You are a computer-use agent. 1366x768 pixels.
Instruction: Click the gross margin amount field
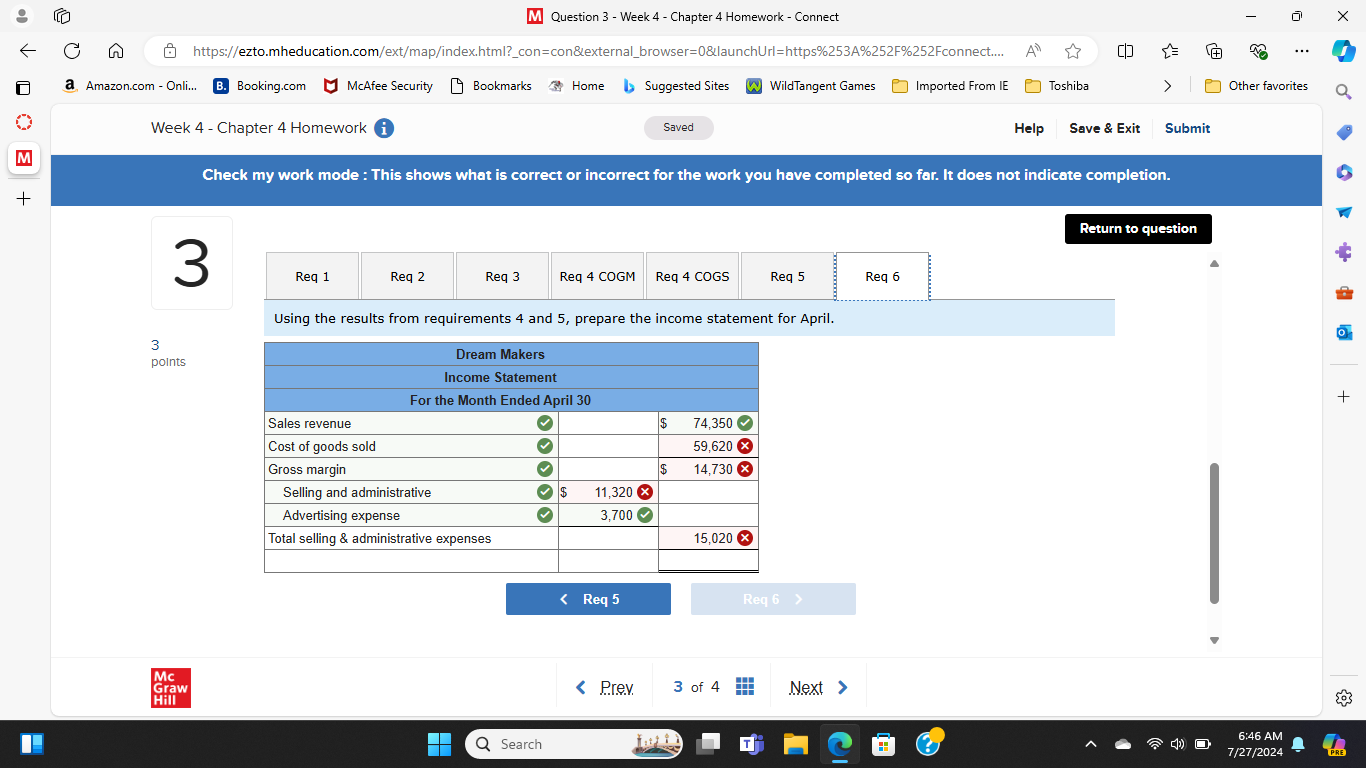[x=708, y=469]
